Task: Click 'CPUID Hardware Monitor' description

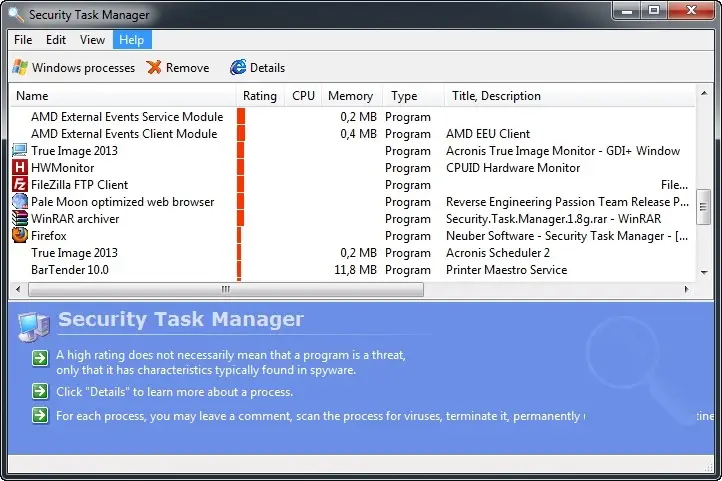Action: click(513, 168)
